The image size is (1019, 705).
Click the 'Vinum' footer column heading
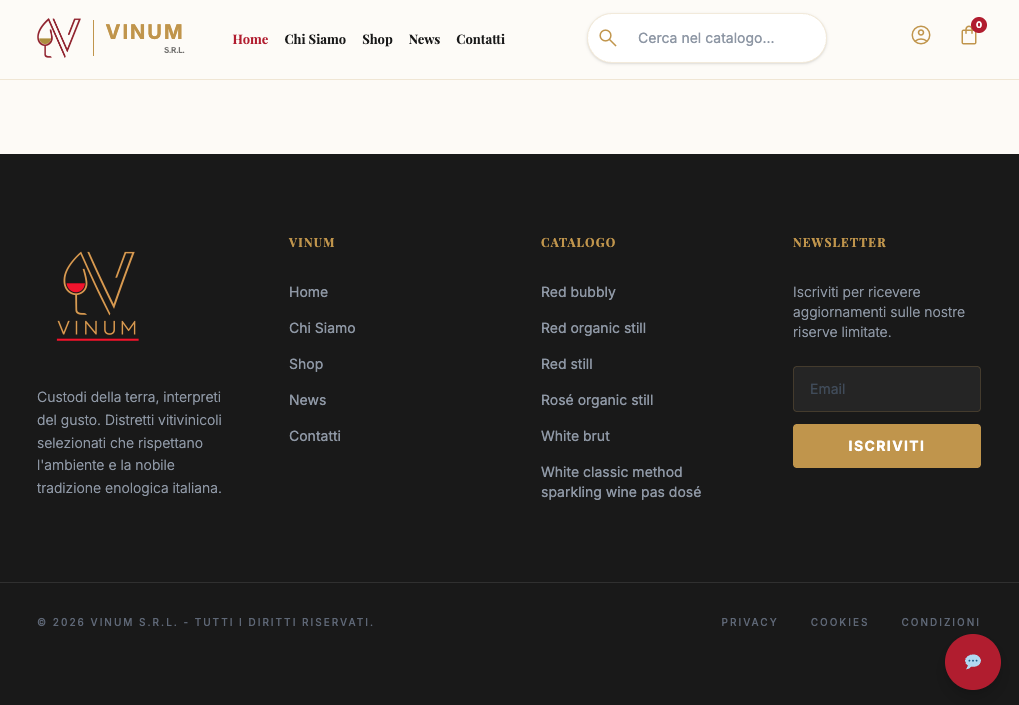pyautogui.click(x=312, y=242)
